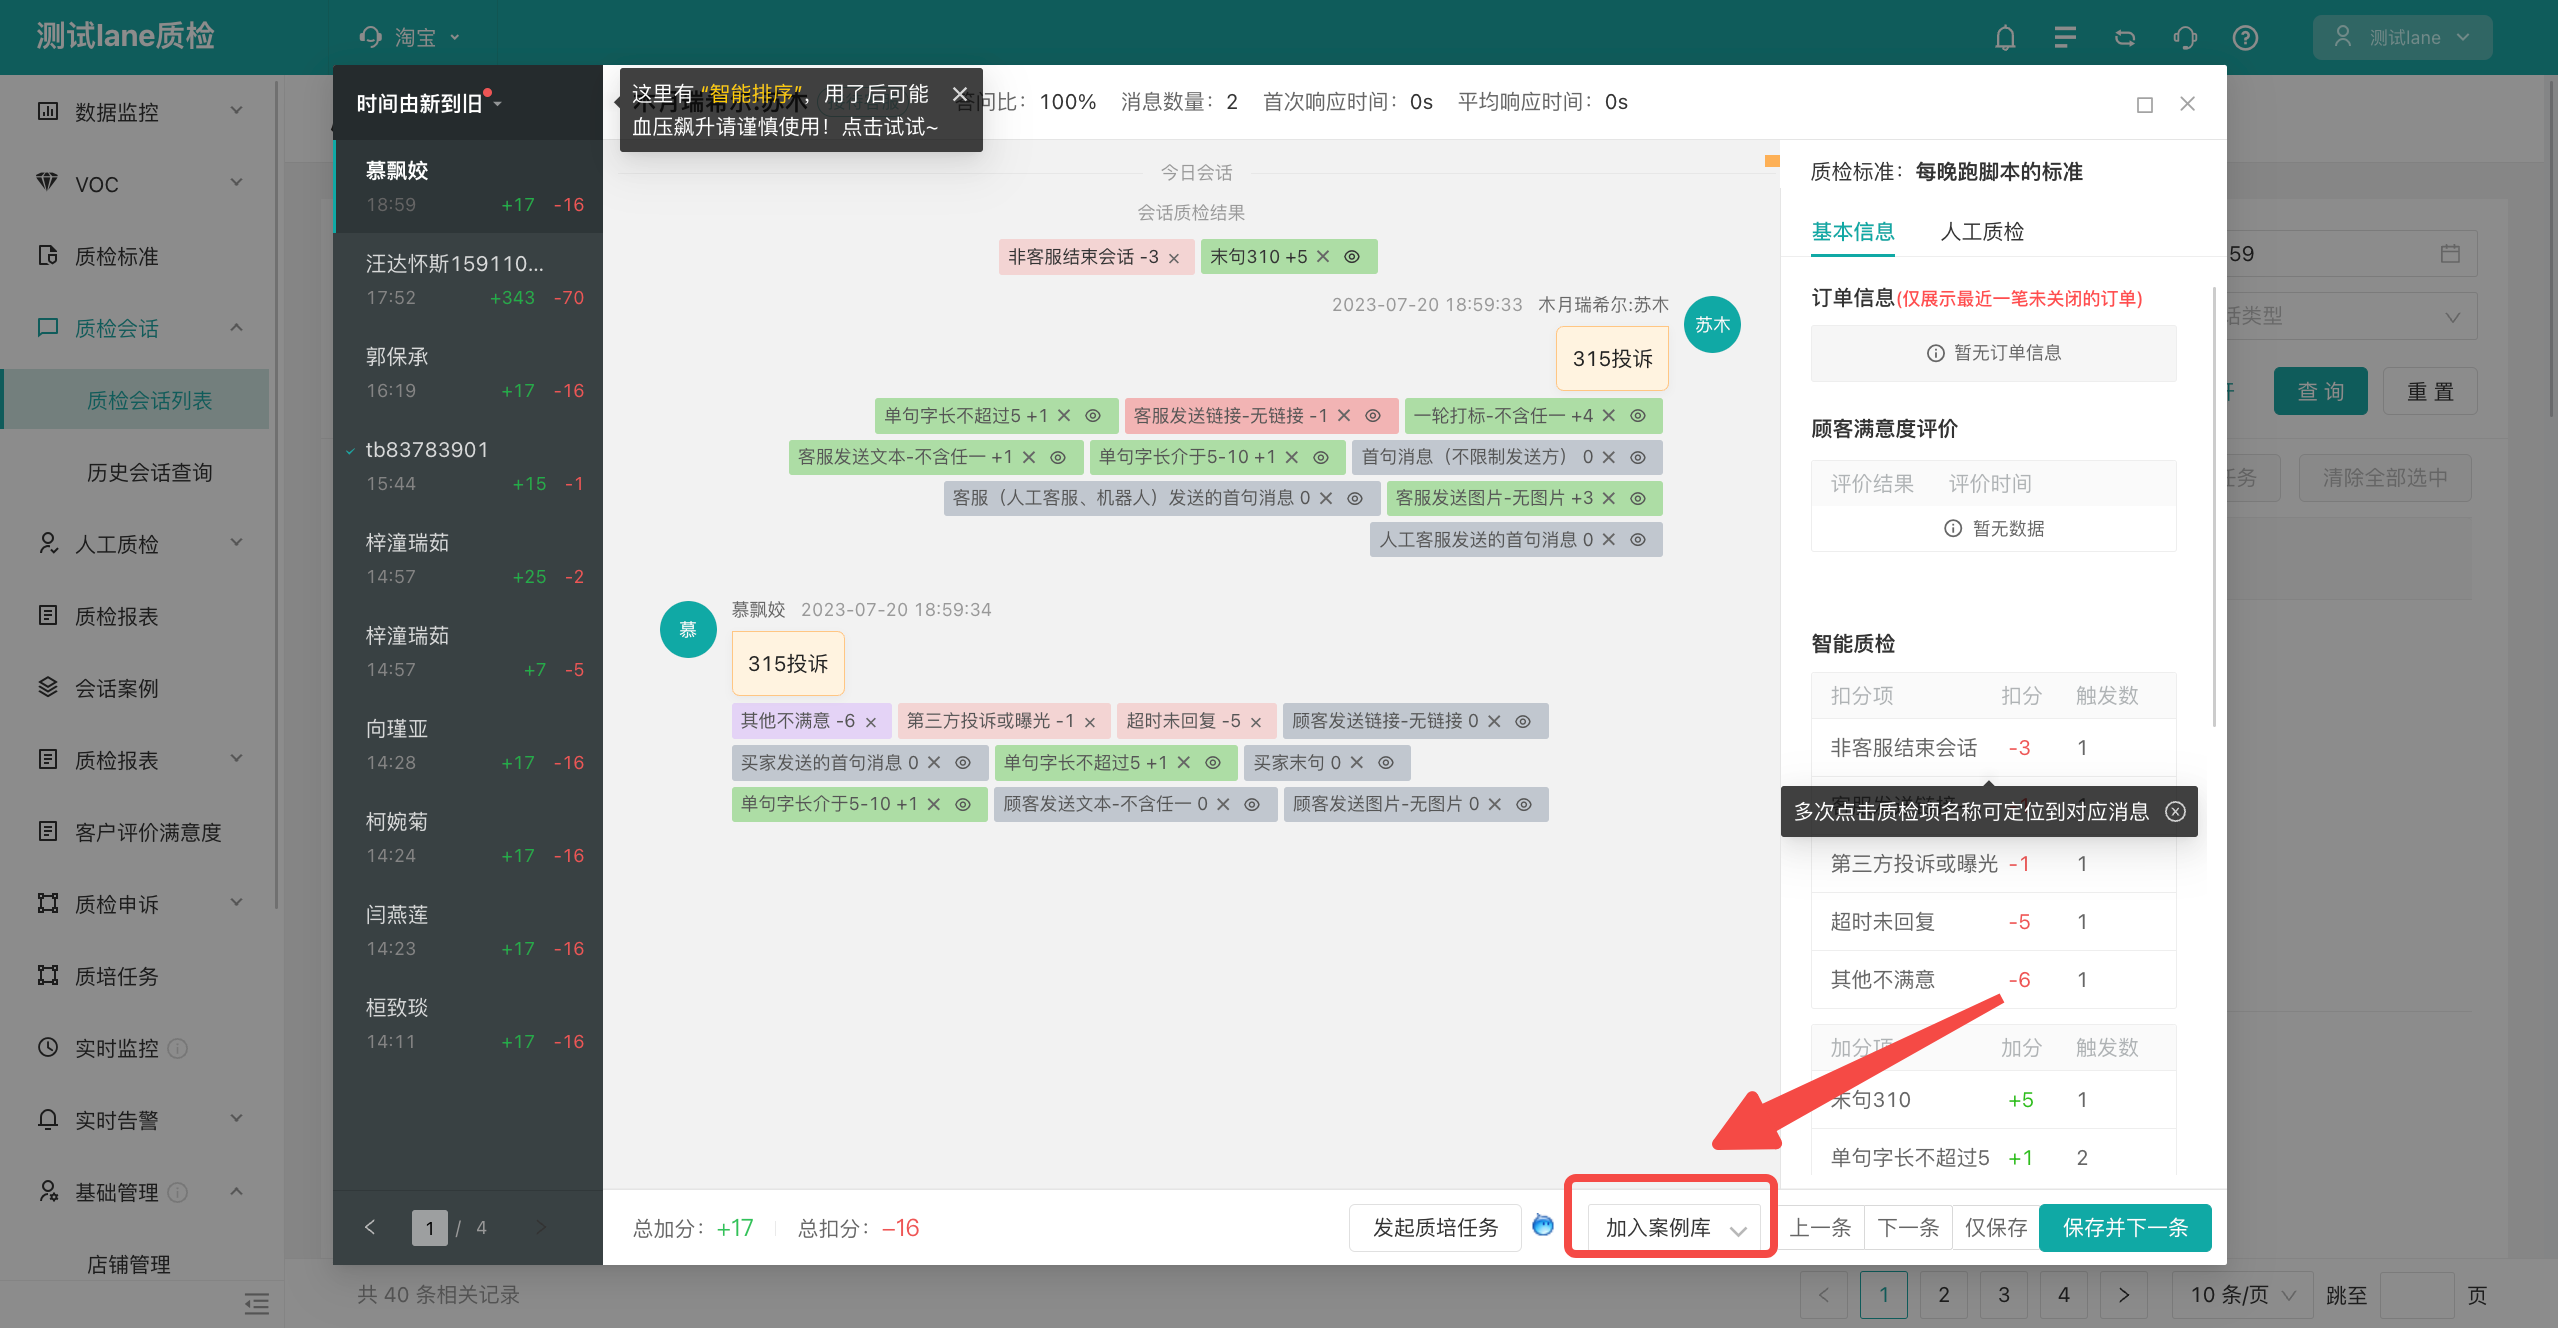The width and height of the screenshot is (2558, 1328).
Task: Remove the 其他不满意 -6 tag
Action: pos(870,722)
